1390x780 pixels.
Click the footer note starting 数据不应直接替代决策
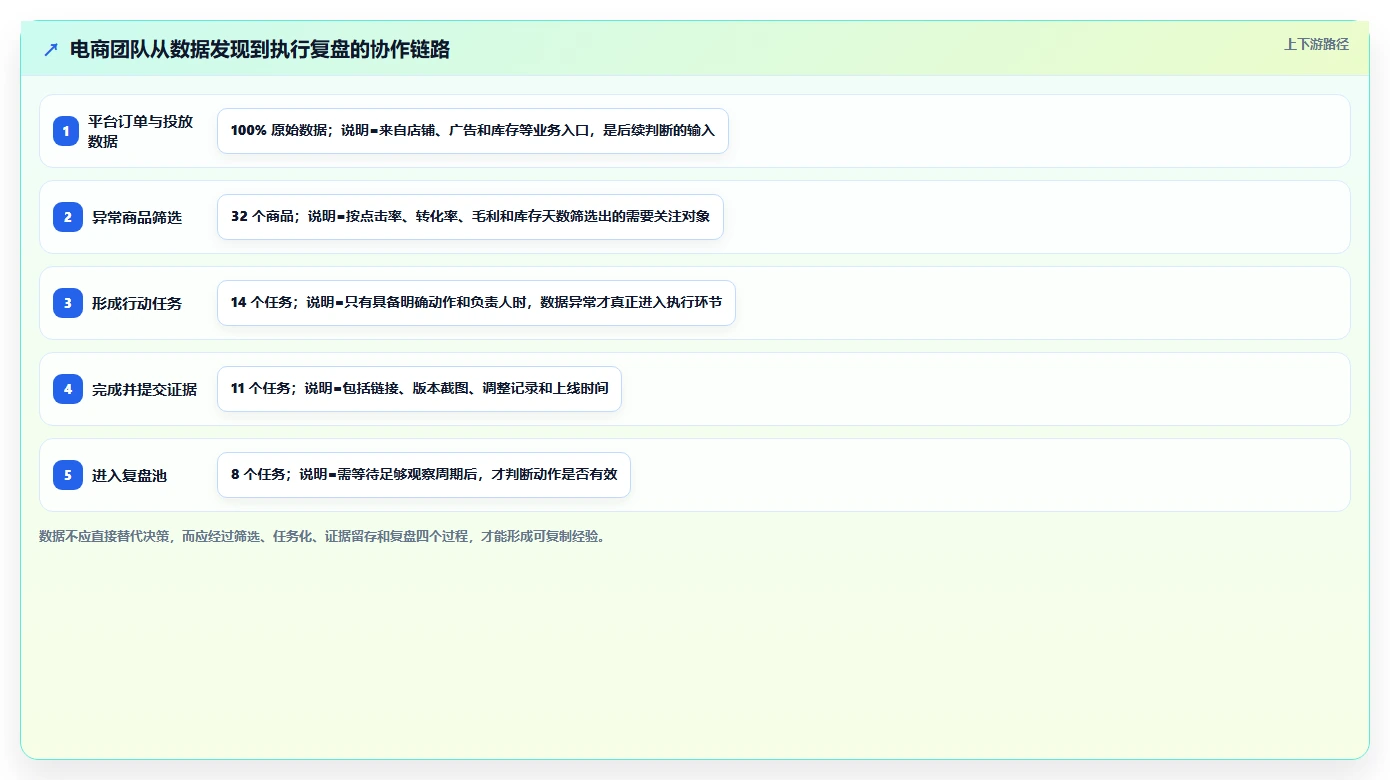(322, 536)
